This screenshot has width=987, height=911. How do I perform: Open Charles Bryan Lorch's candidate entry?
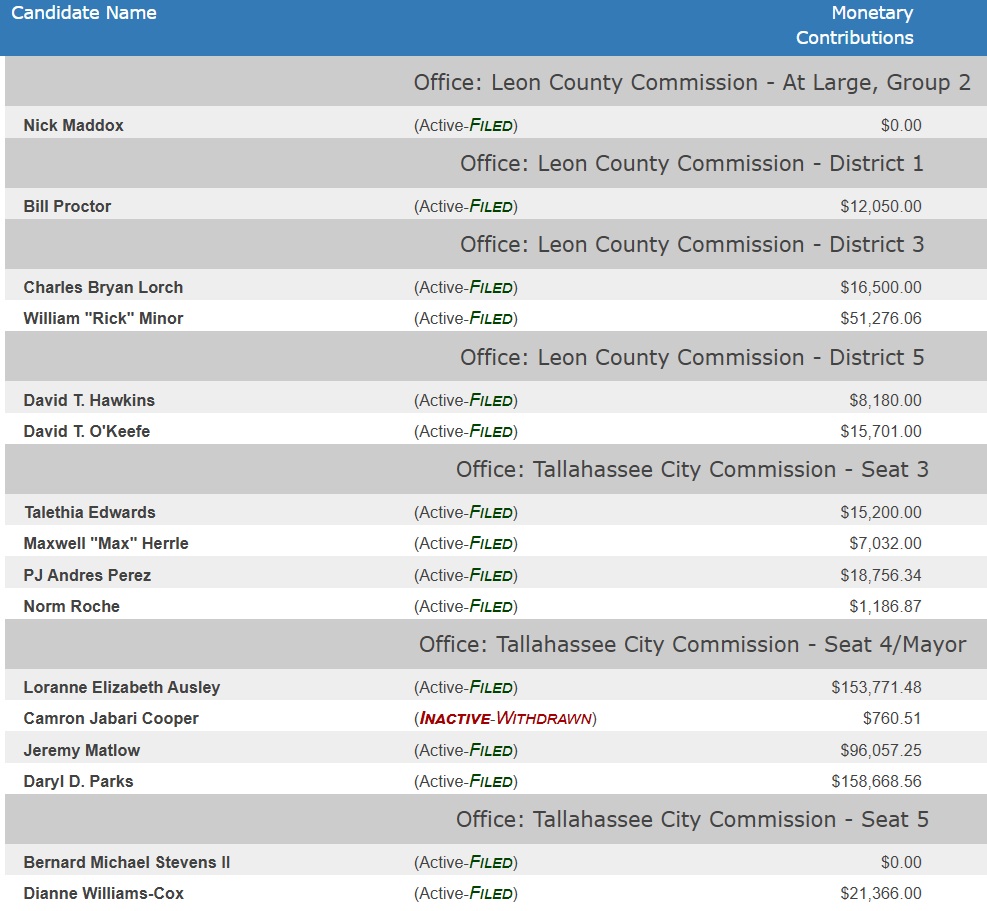pyautogui.click(x=103, y=288)
